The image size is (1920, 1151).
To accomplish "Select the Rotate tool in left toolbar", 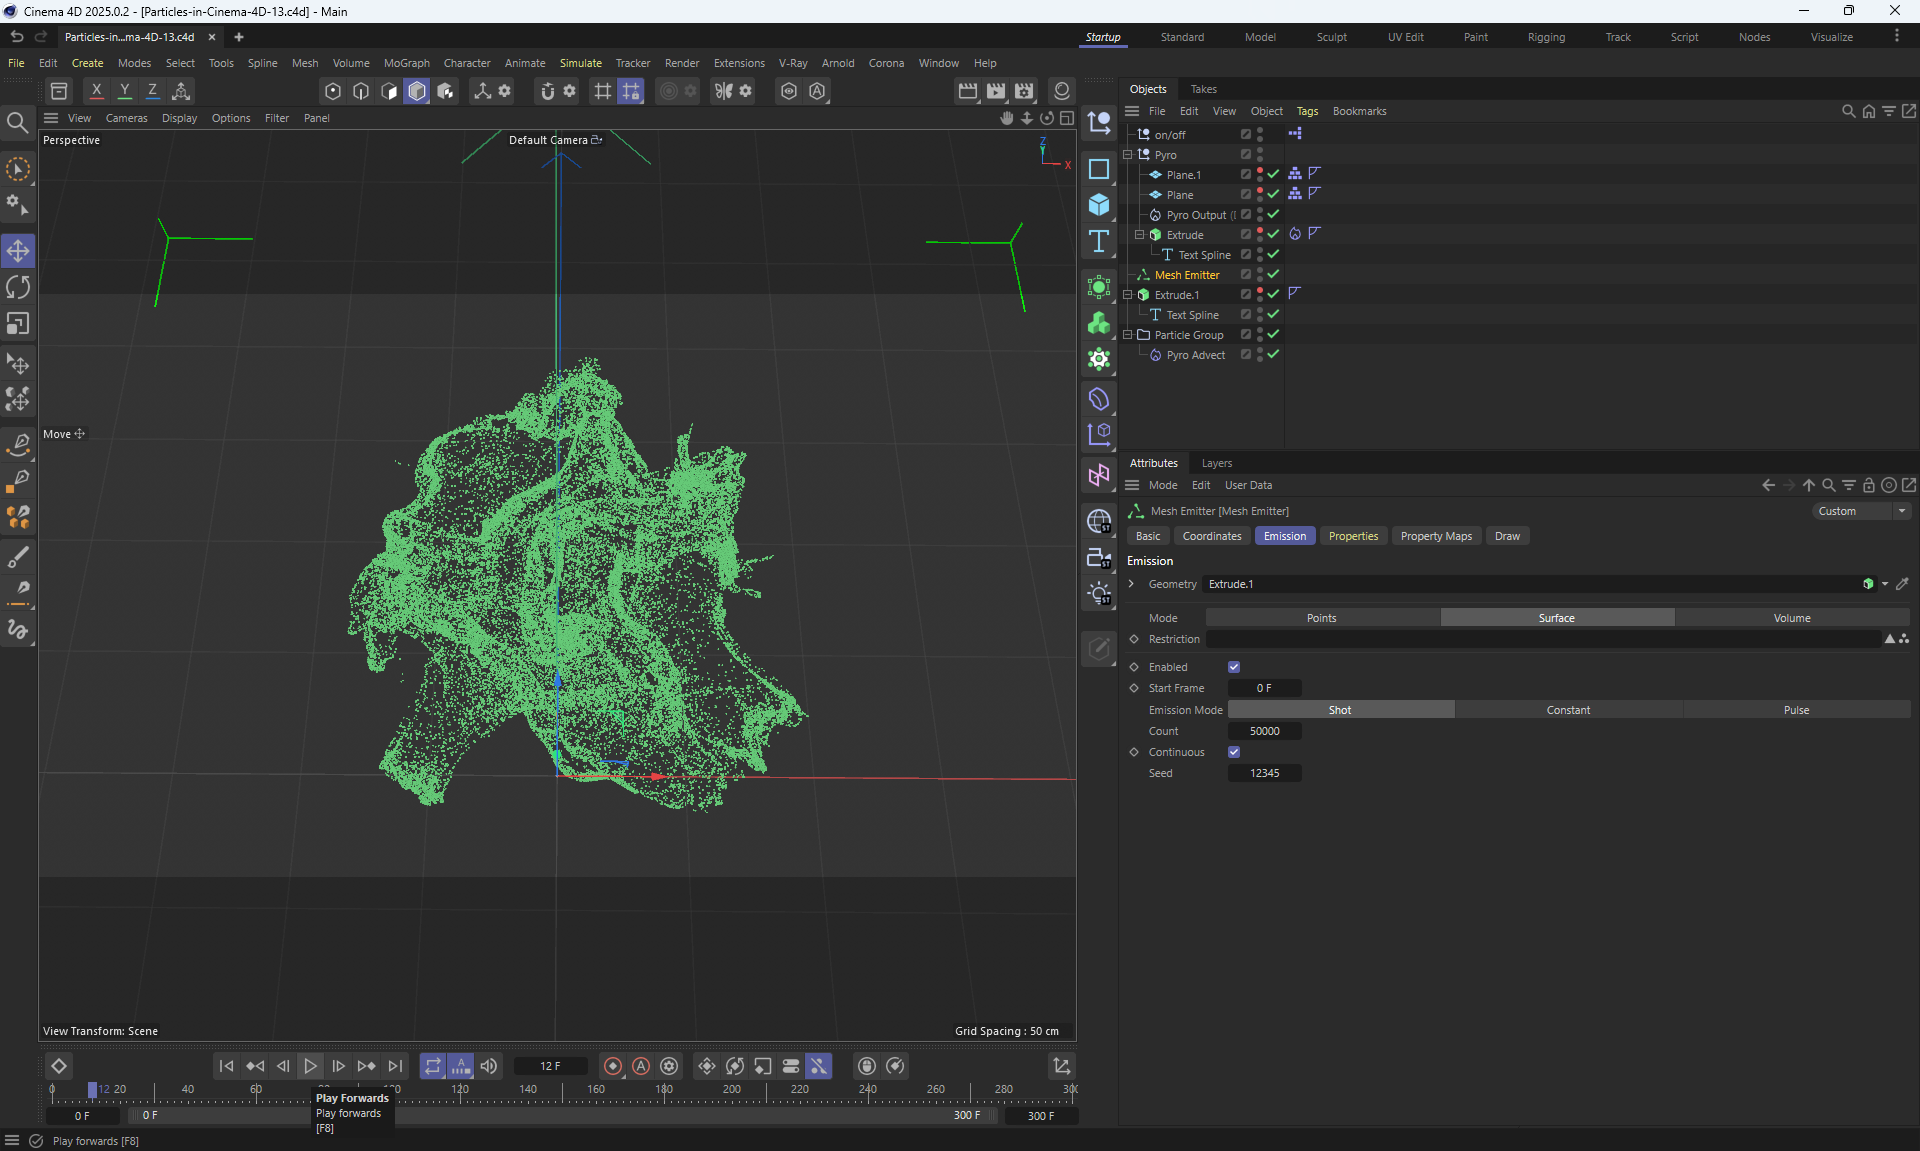I will pyautogui.click(x=18, y=288).
